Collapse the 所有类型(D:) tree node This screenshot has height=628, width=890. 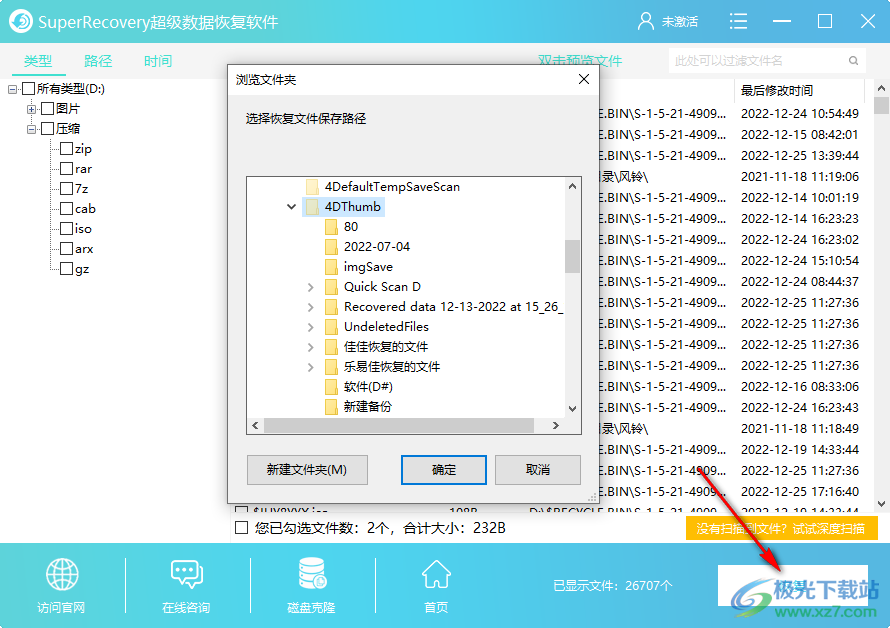pos(12,89)
